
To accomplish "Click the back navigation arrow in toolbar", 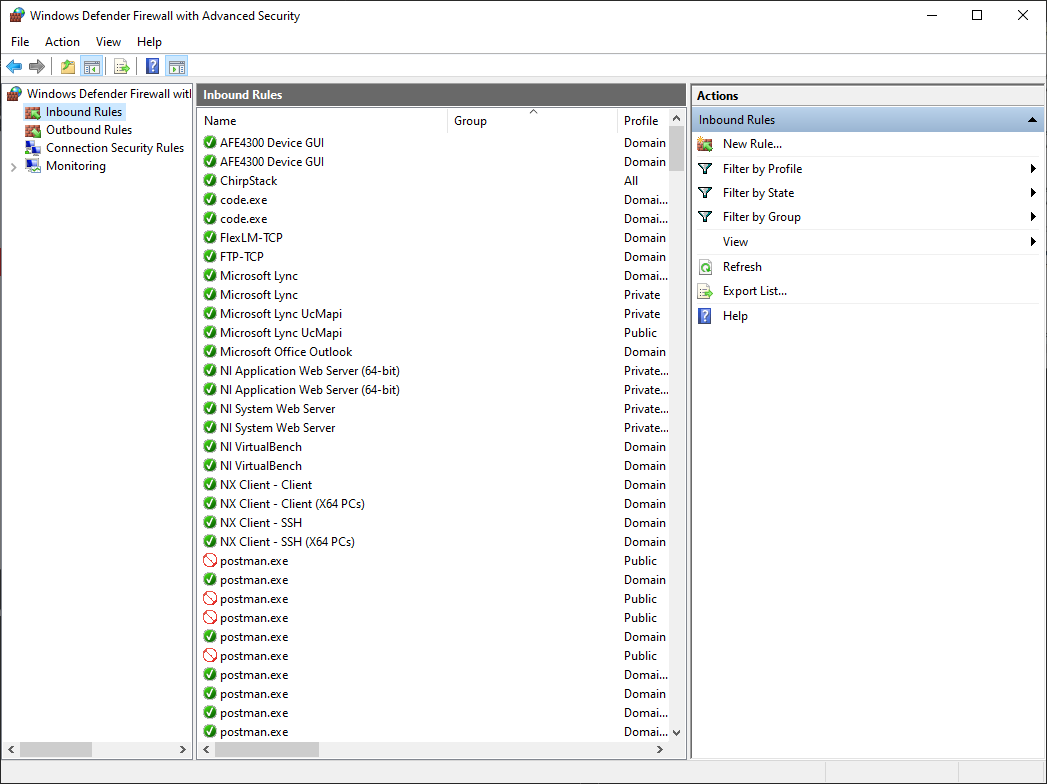I will coord(13,66).
